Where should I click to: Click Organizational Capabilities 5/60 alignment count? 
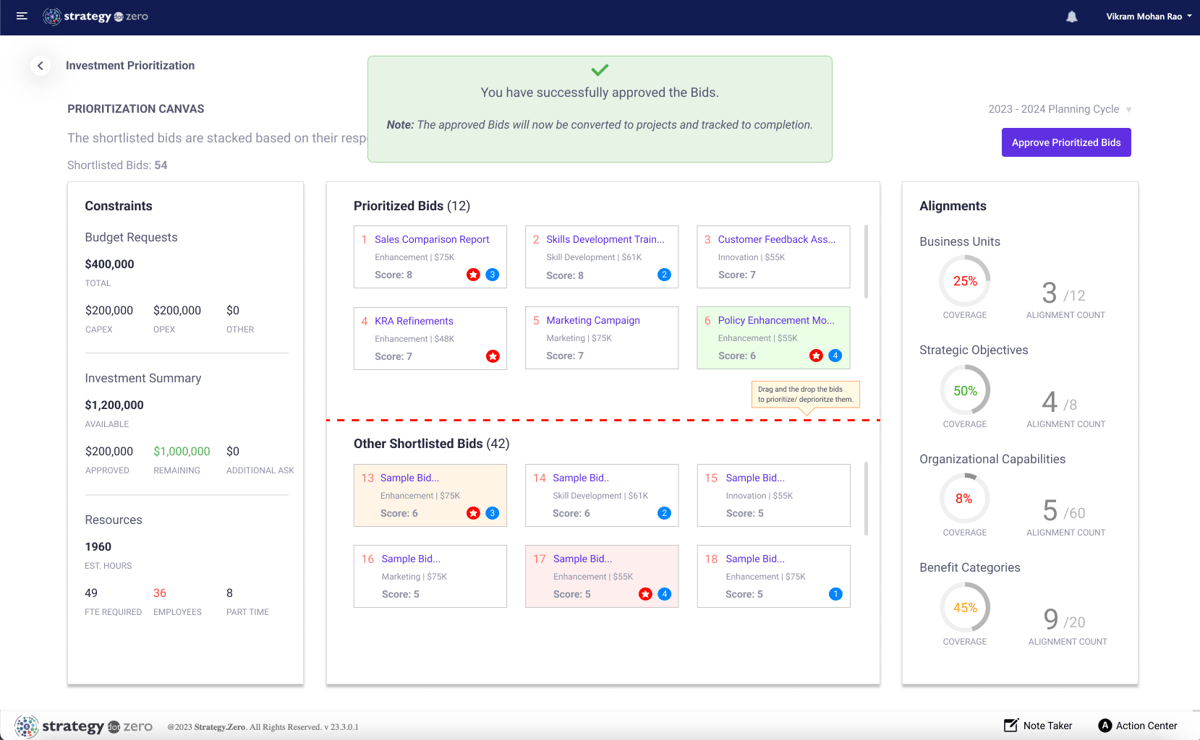[1064, 510]
